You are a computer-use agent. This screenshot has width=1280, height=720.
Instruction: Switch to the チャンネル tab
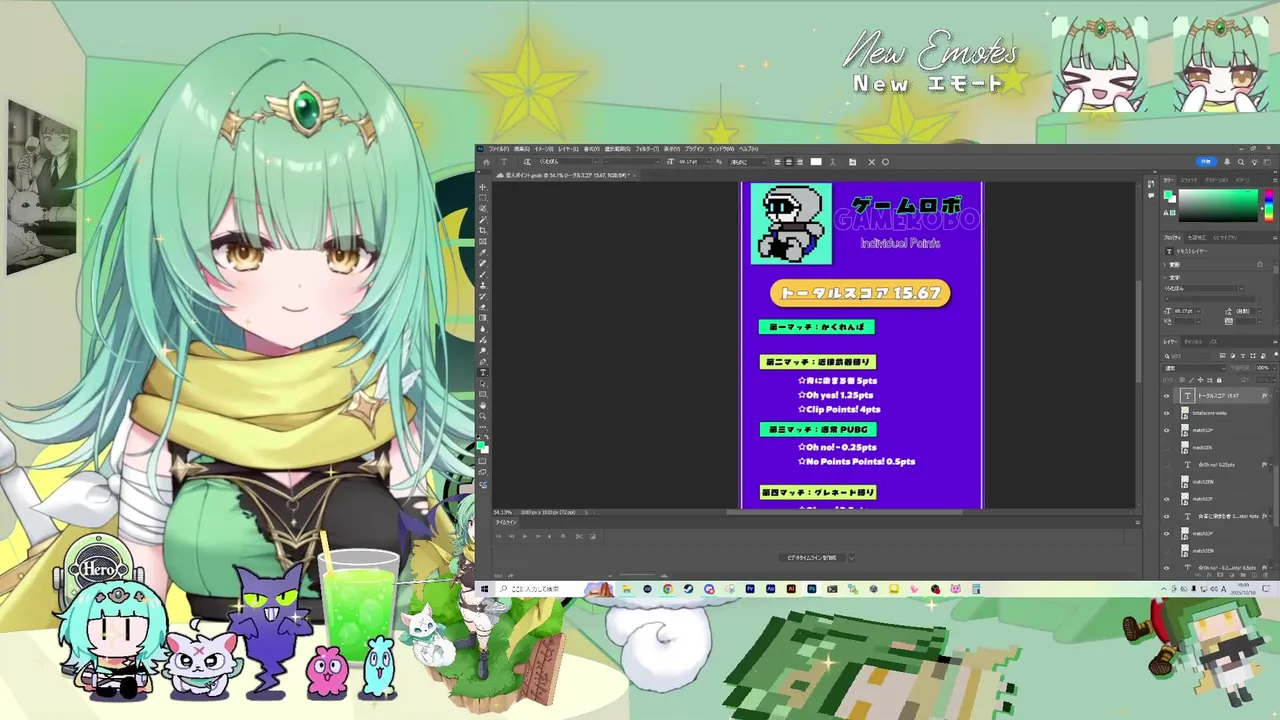click(x=1193, y=342)
